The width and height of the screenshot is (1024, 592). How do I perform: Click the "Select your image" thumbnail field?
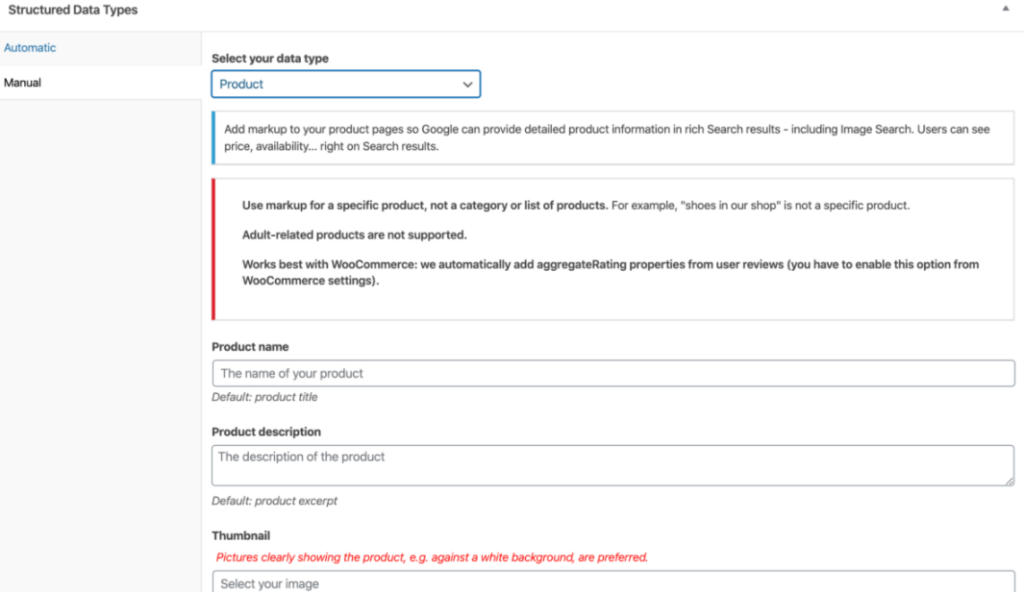tap(612, 583)
